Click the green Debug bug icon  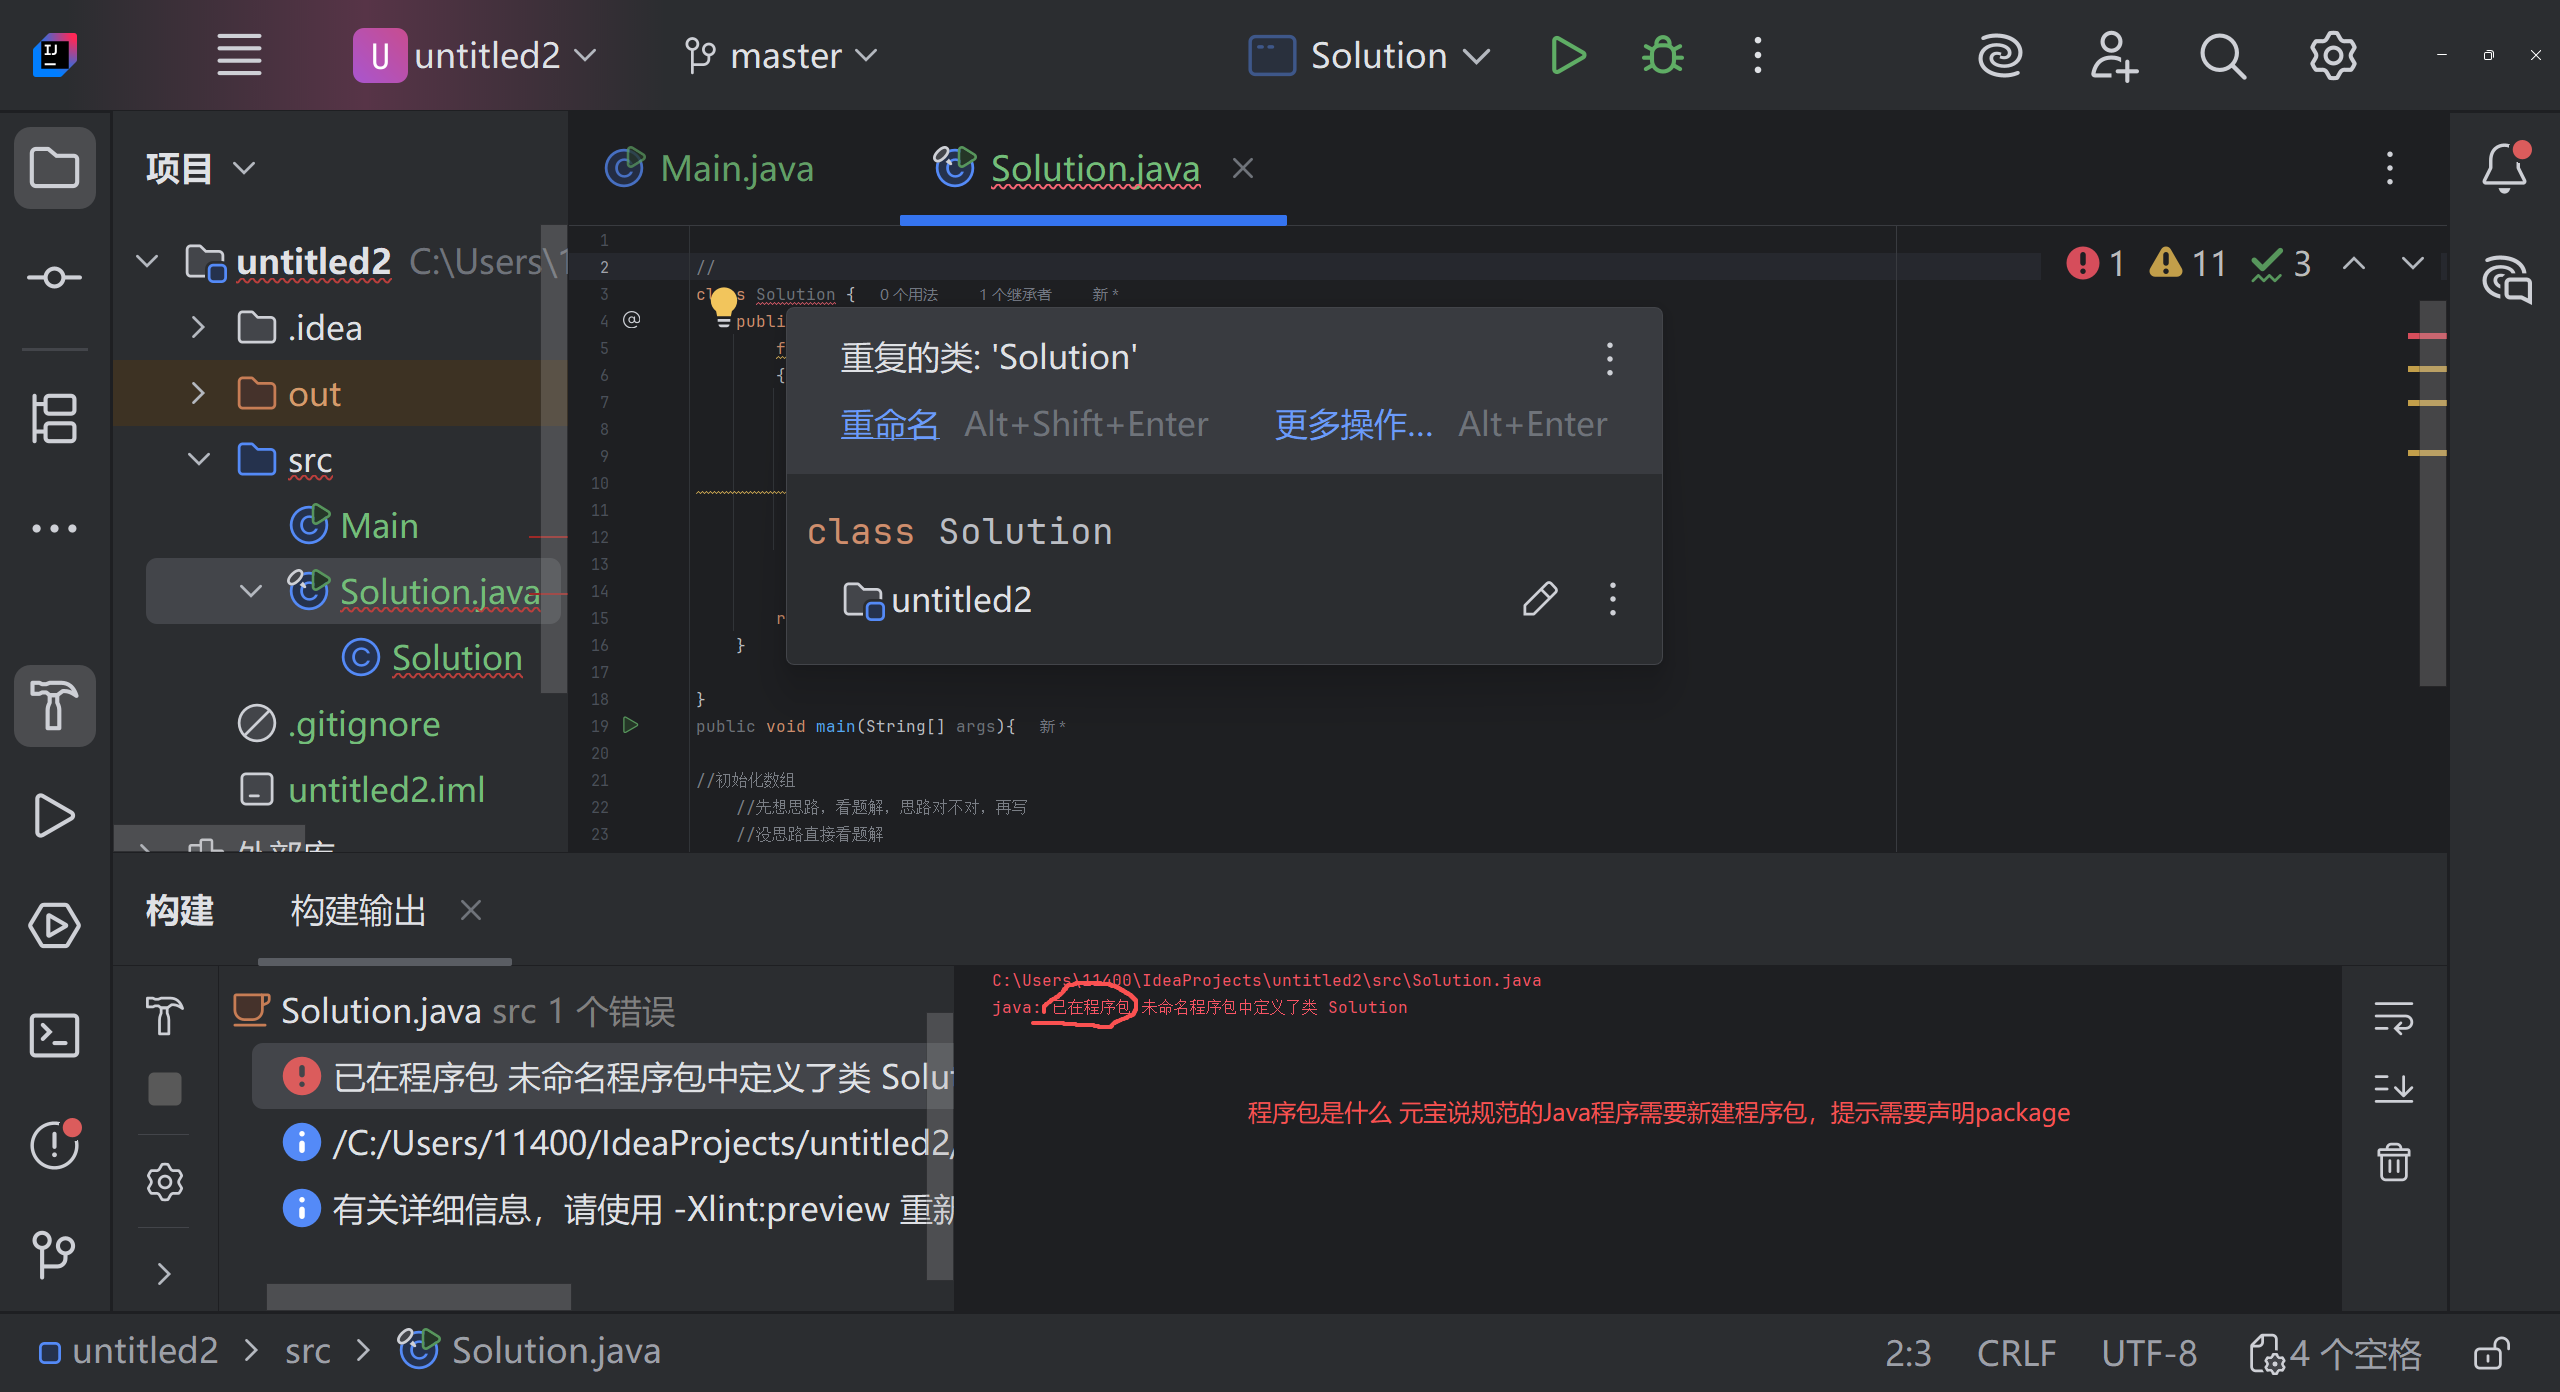tap(1662, 56)
